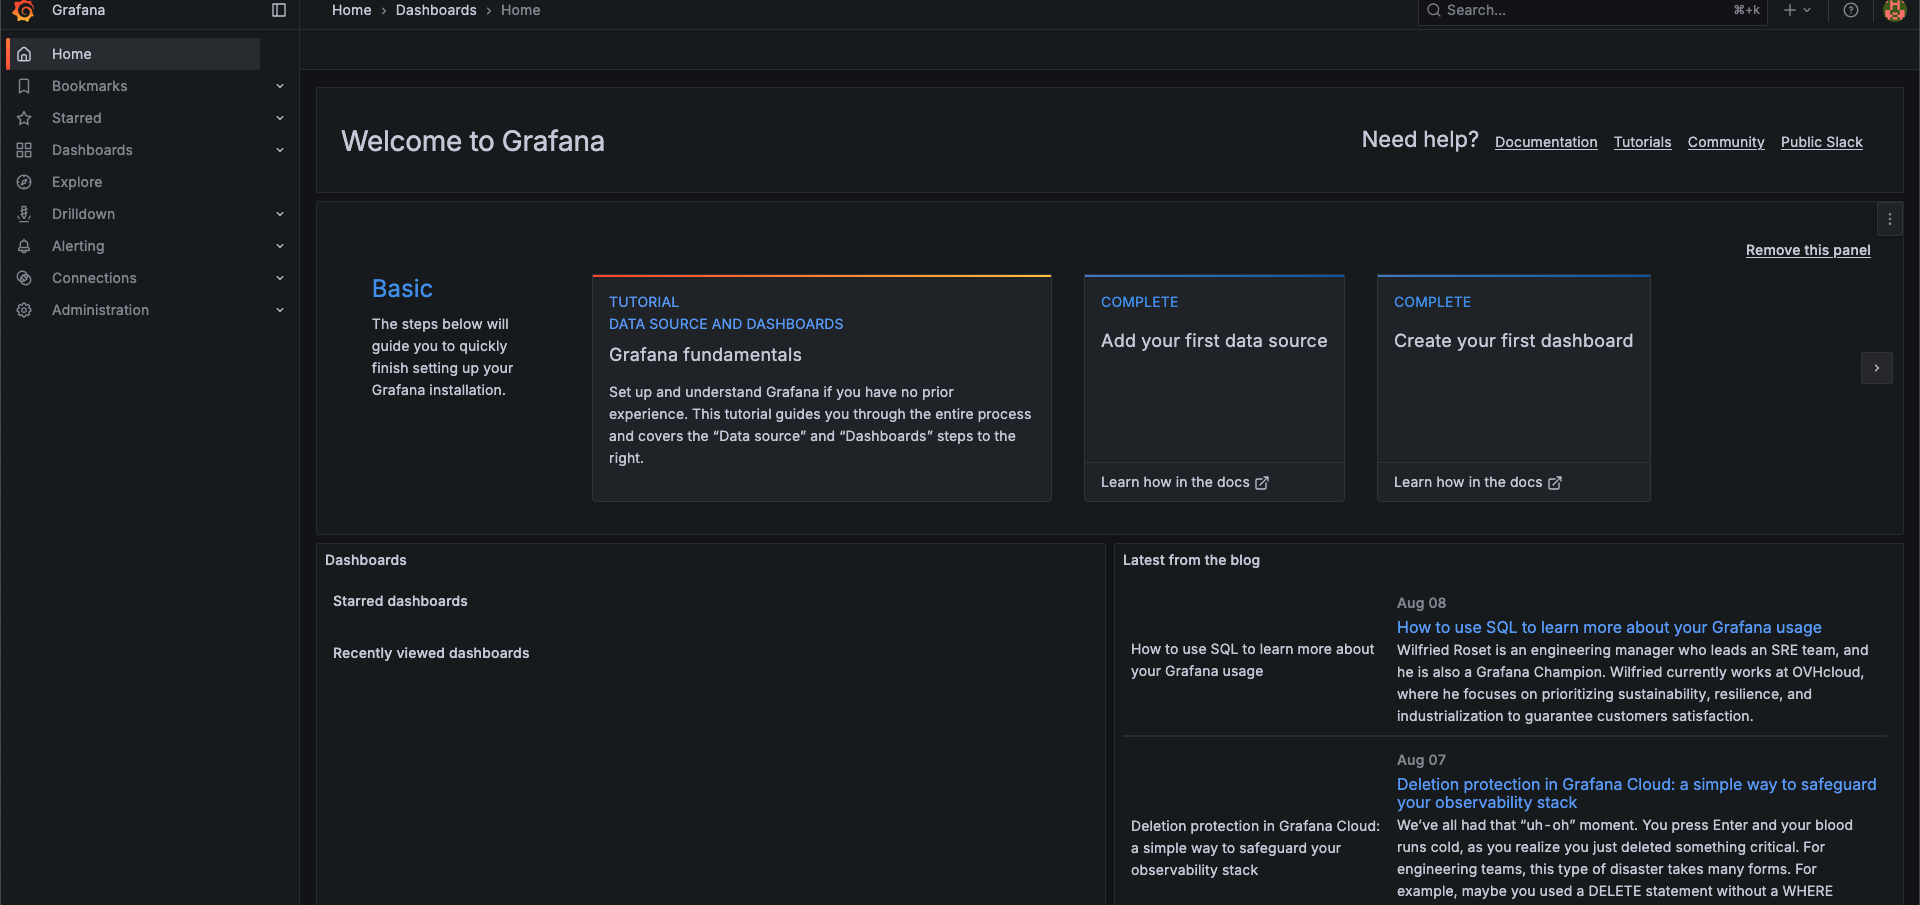Click the Aug 08 blog date

coord(1421,603)
